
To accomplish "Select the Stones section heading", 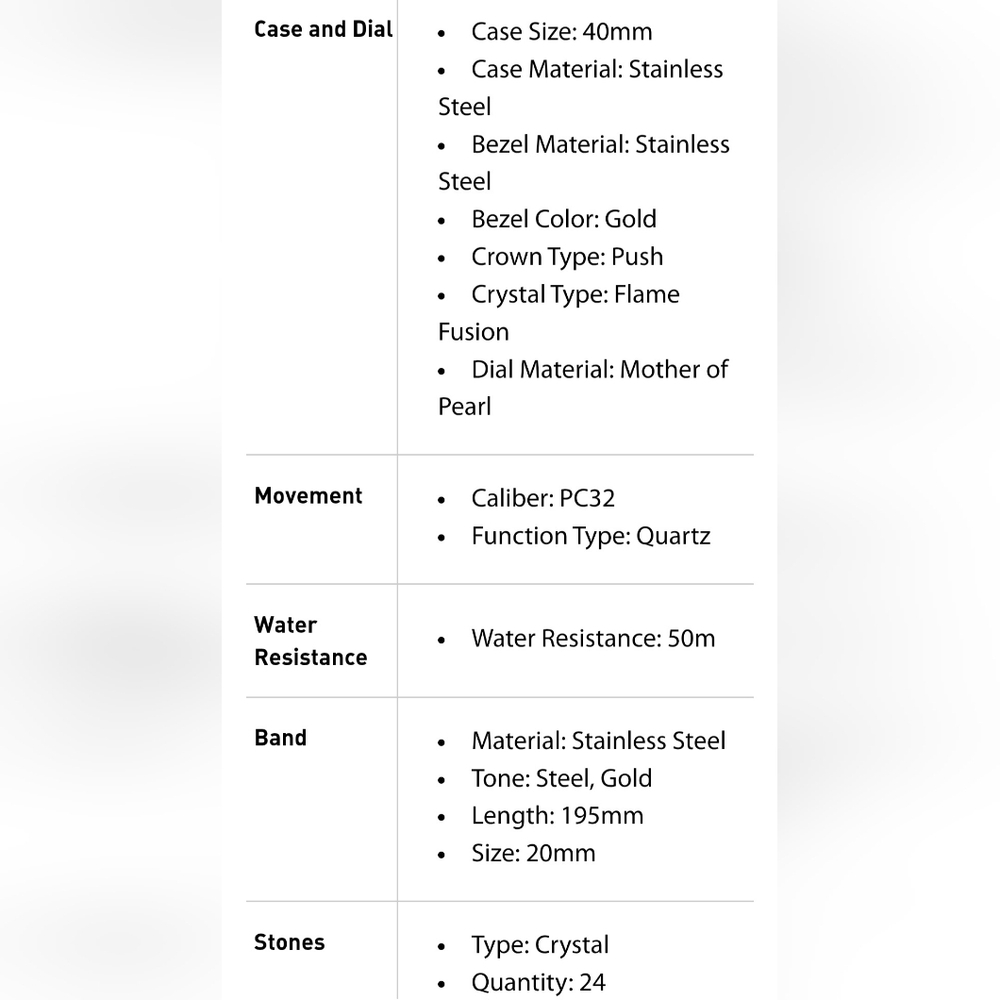I will tap(290, 942).
